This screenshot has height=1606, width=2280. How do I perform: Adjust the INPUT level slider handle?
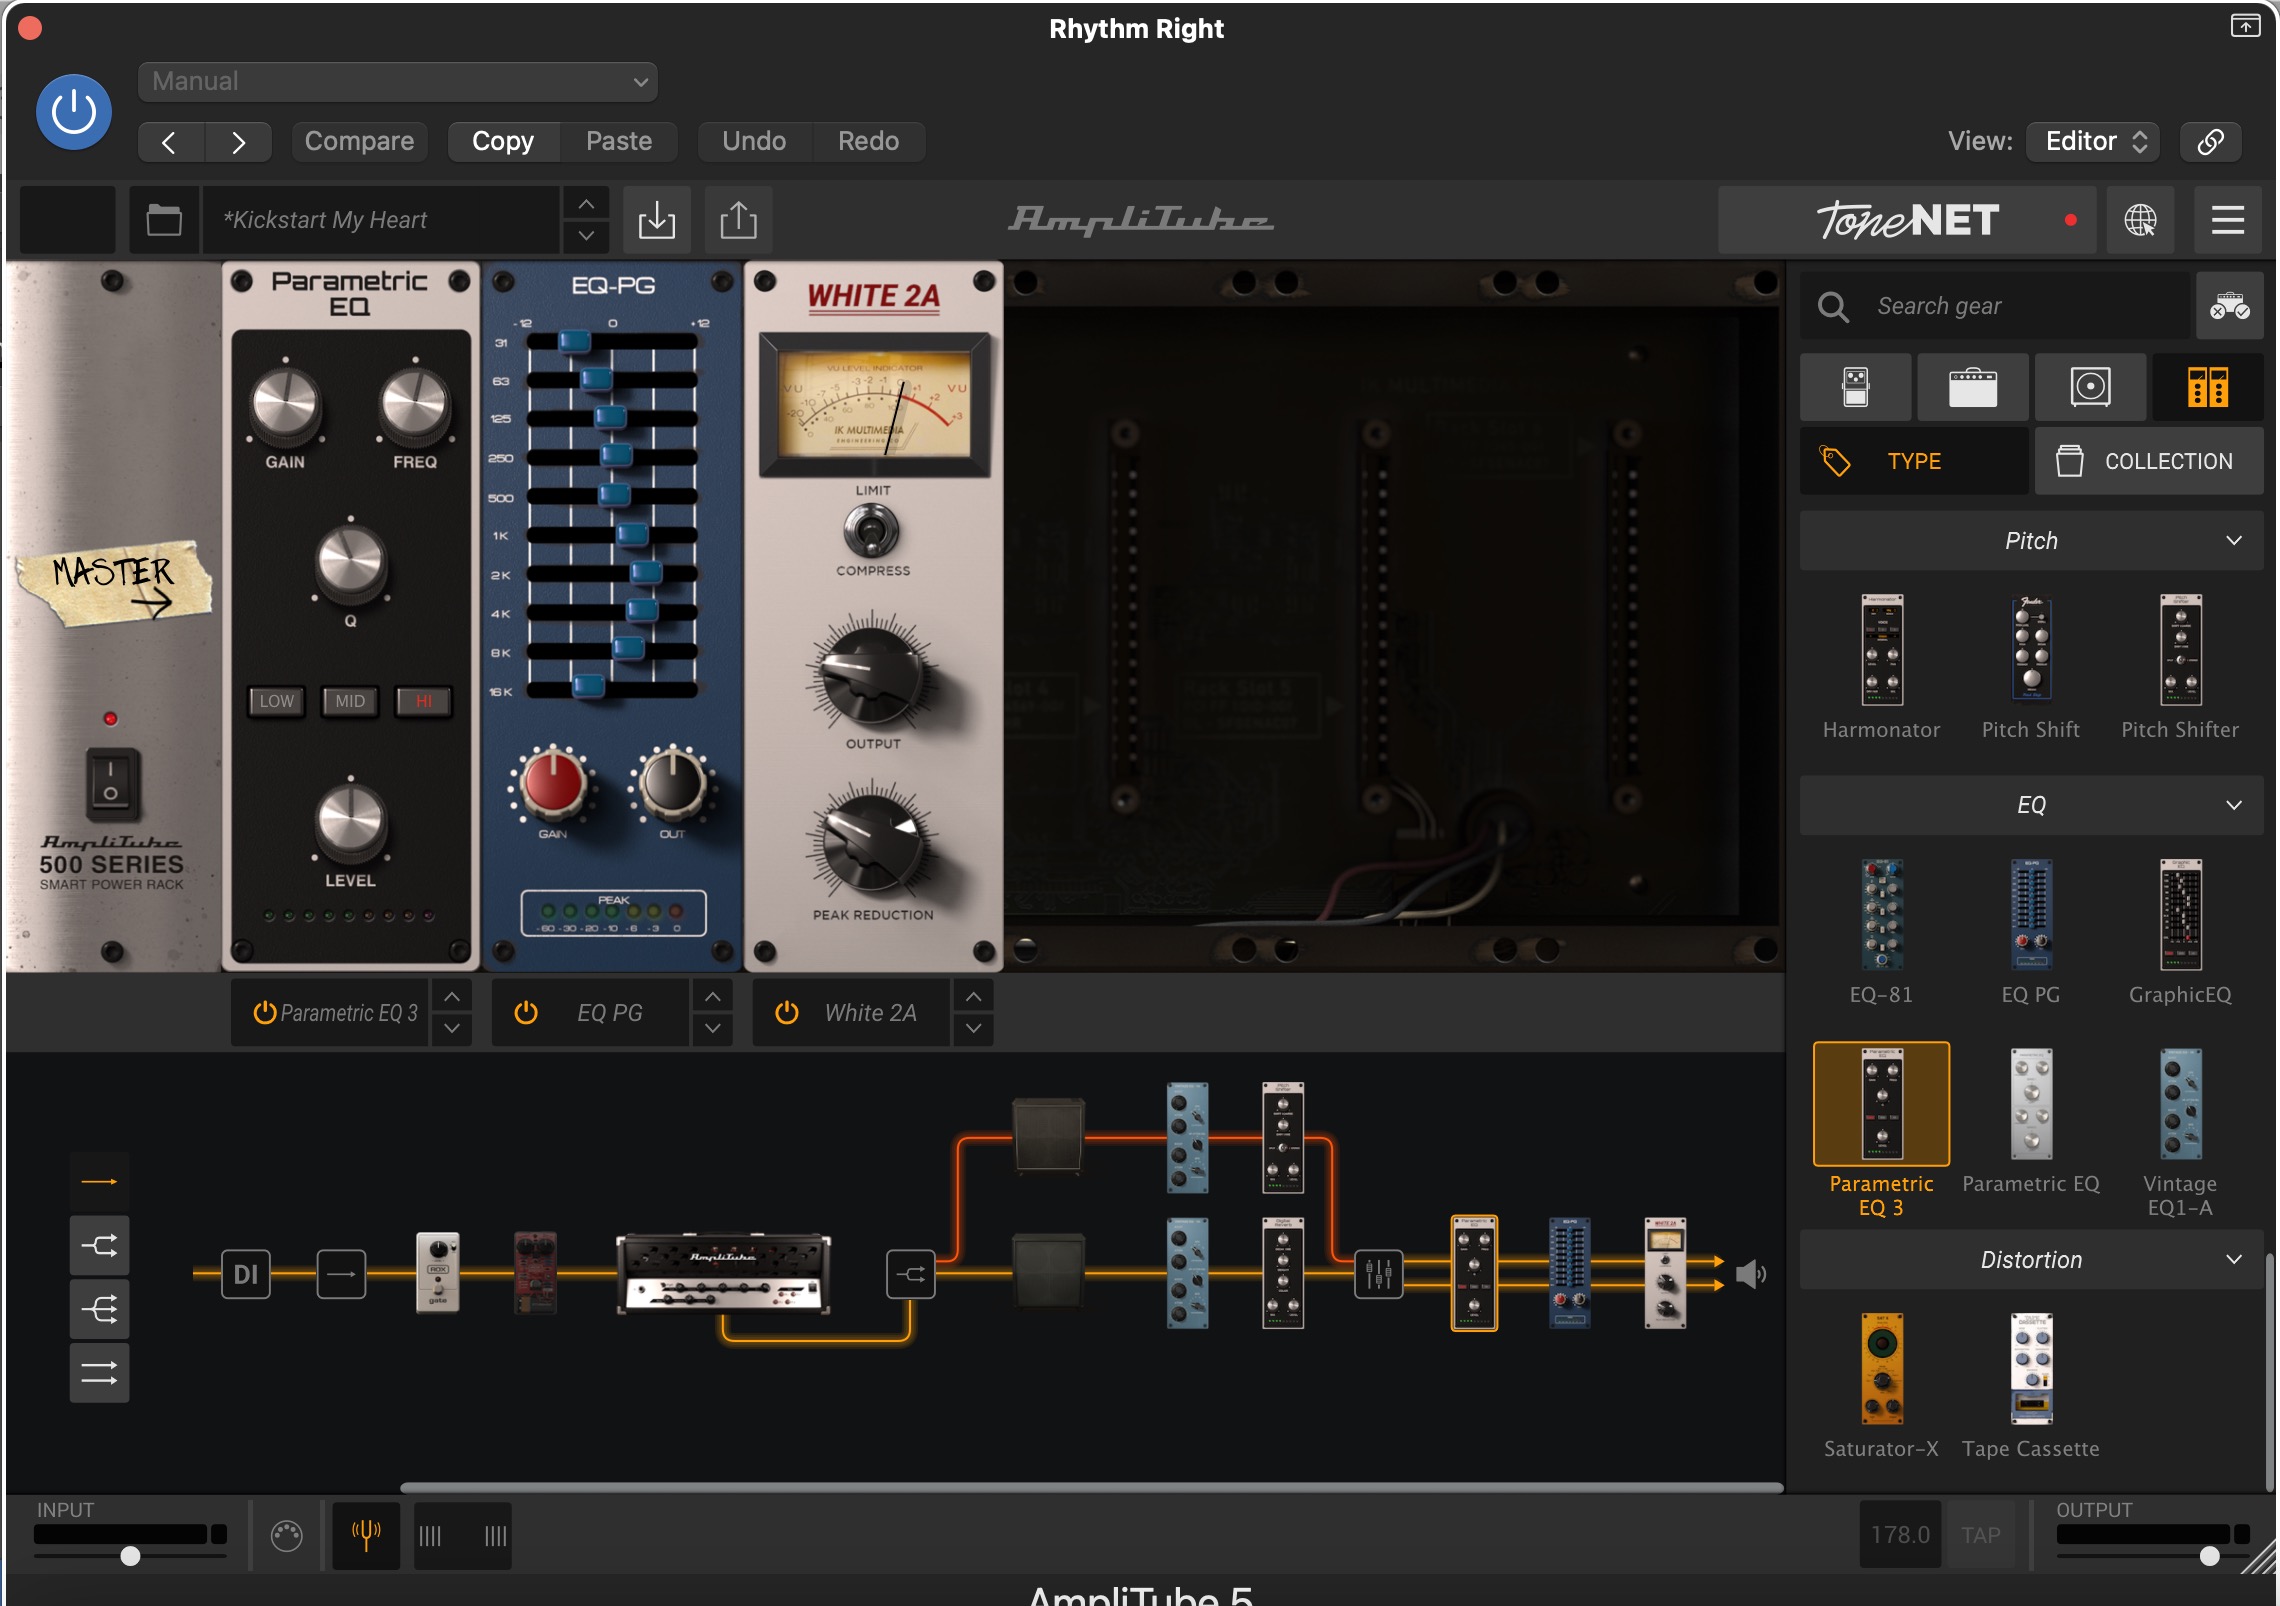[x=130, y=1556]
